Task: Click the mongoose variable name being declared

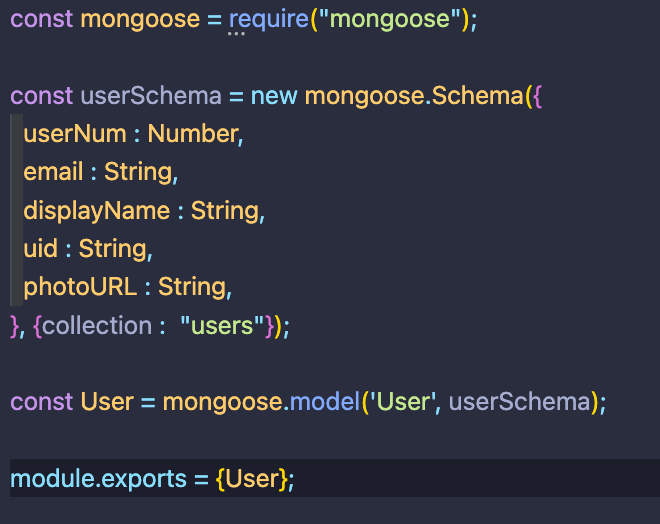Action: pyautogui.click(x=140, y=20)
